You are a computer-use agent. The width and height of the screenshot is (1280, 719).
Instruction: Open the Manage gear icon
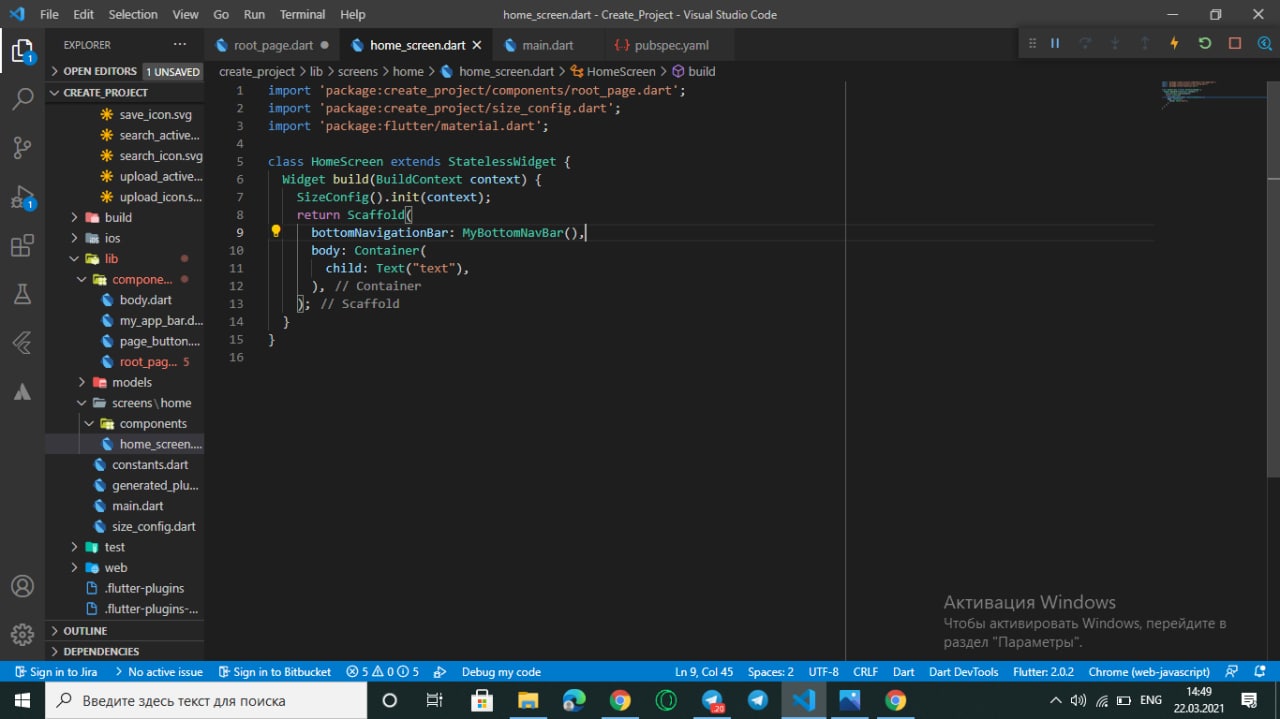[22, 635]
